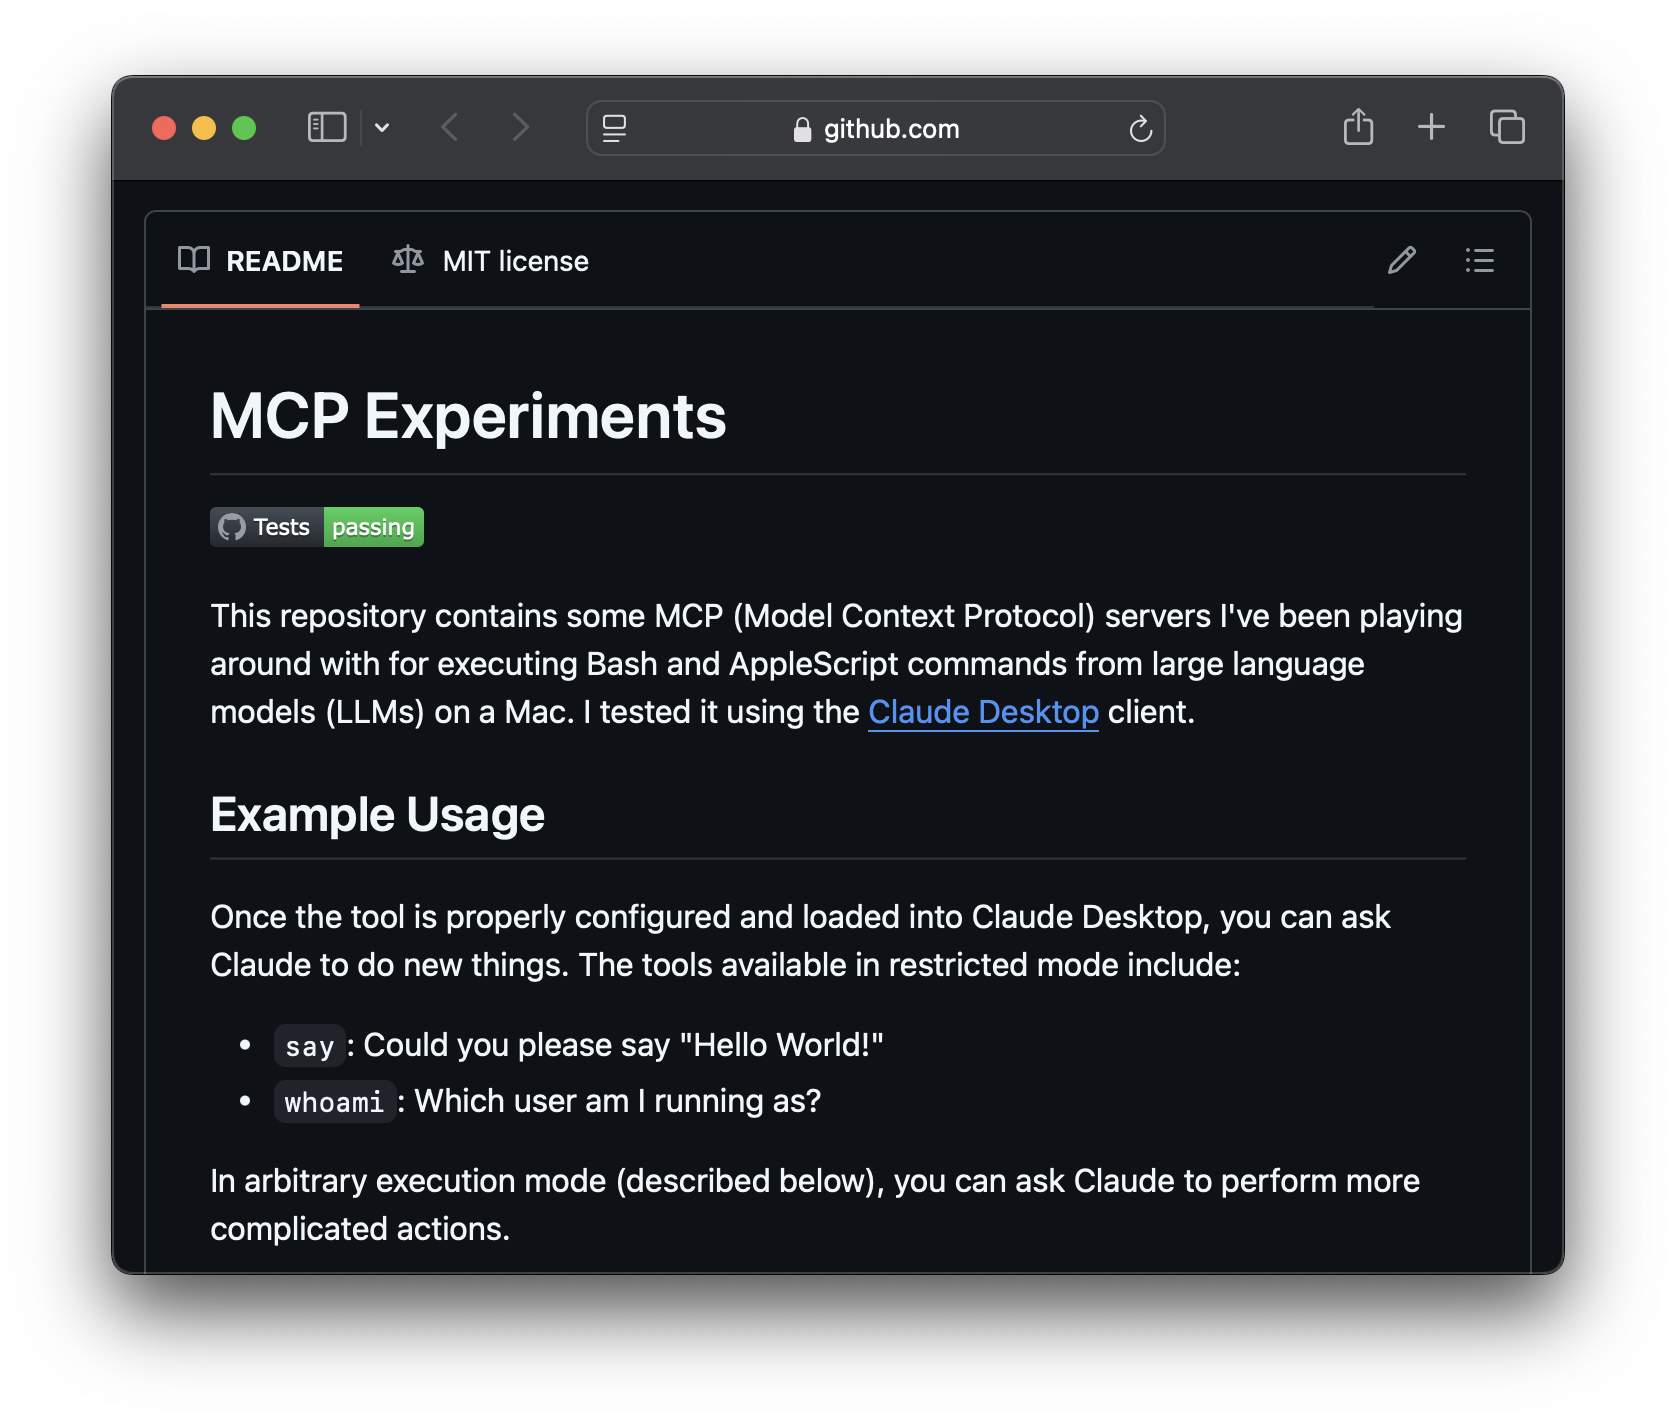This screenshot has width=1676, height=1422.
Task: Click the book icon on README tab
Action: [x=193, y=260]
